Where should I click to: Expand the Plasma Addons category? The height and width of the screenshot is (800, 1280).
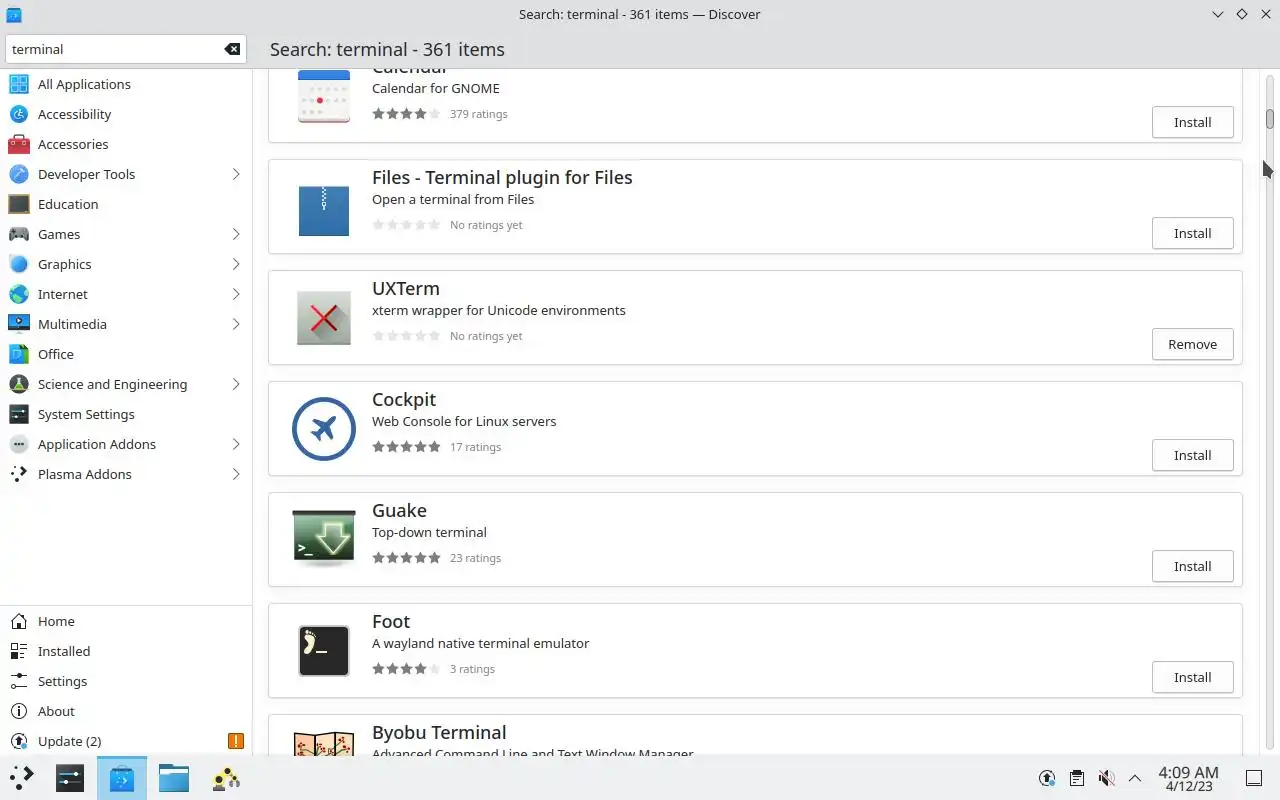[236, 474]
